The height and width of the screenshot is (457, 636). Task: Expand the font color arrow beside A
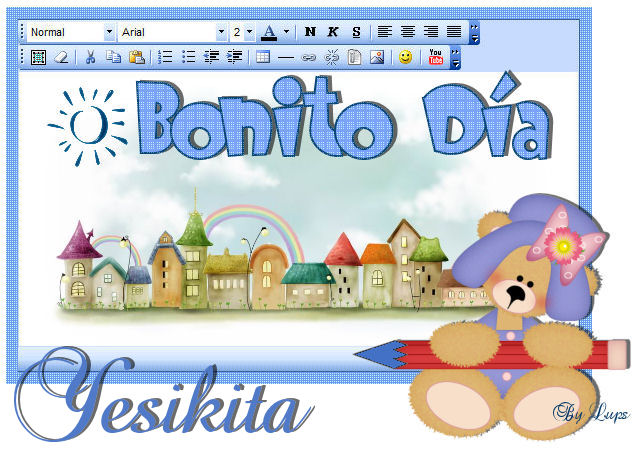286,31
